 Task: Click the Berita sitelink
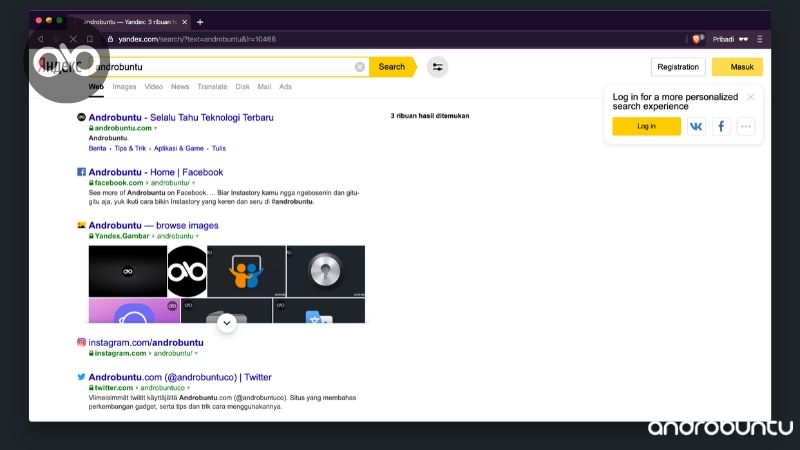(x=97, y=148)
